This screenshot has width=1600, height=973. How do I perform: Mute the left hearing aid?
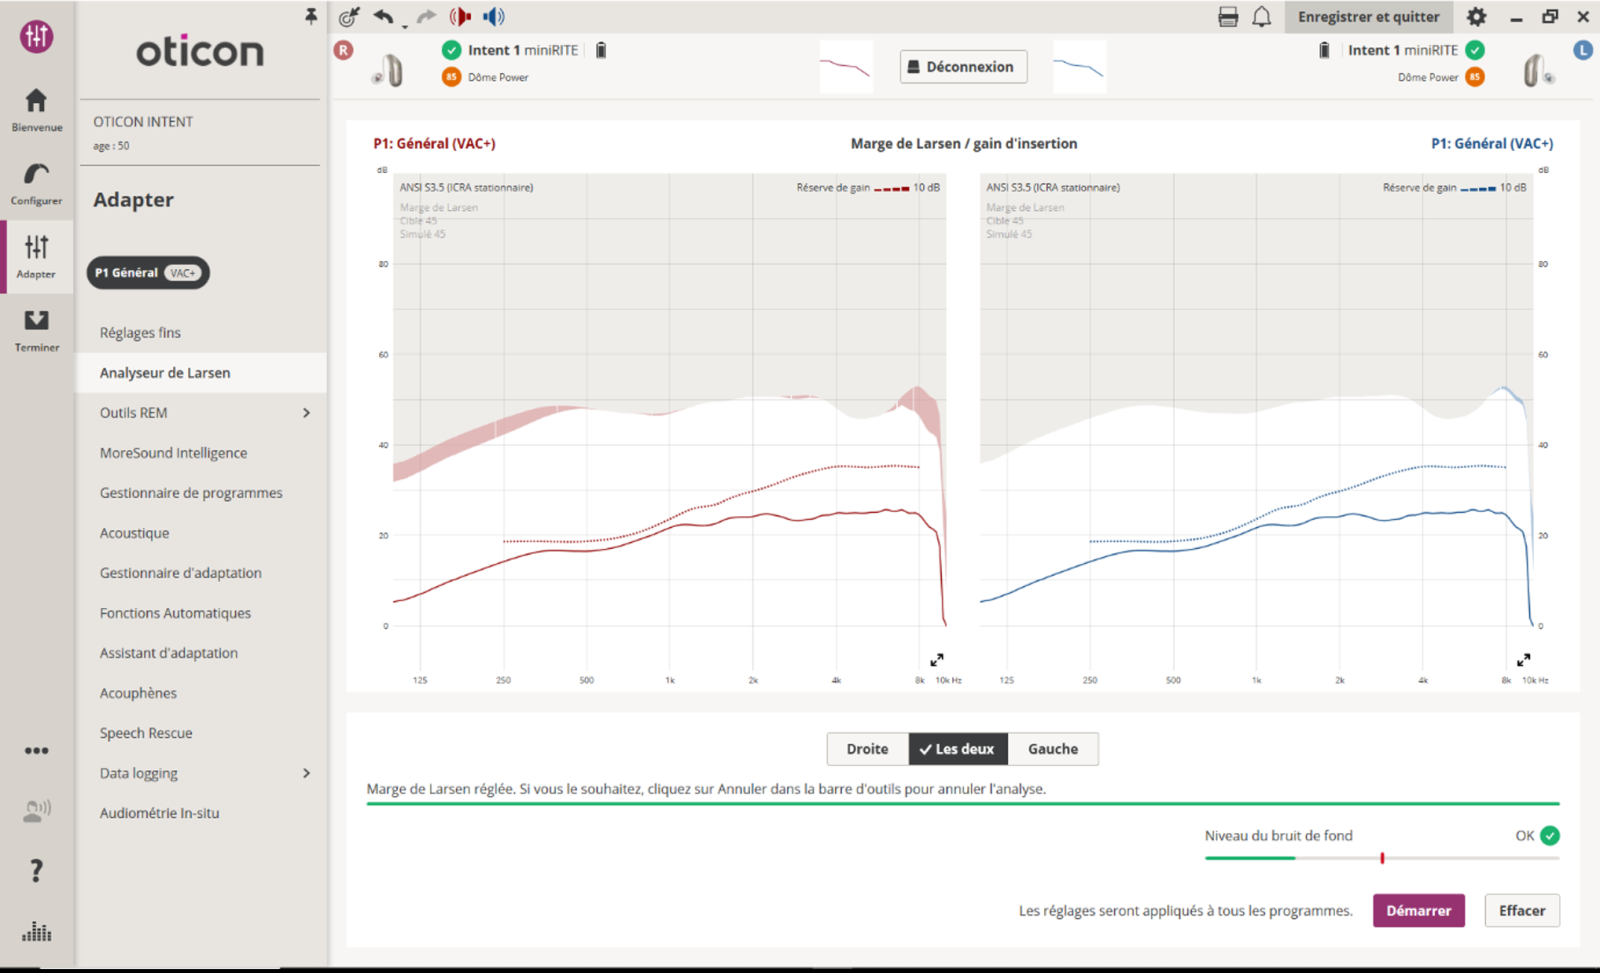[494, 16]
